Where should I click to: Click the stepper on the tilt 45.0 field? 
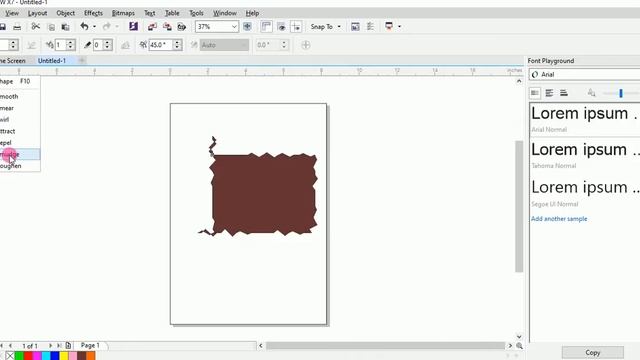pyautogui.click(x=177, y=45)
